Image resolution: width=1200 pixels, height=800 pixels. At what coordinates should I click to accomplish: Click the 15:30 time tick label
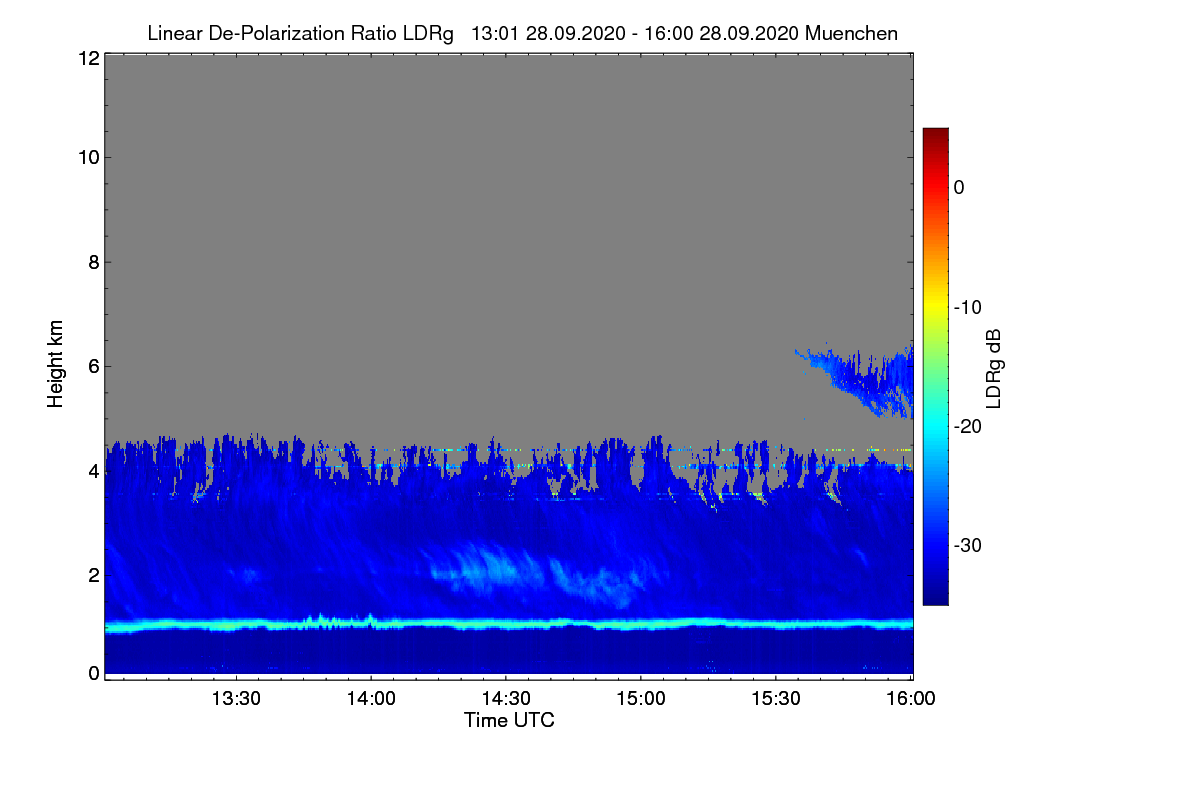coord(775,700)
